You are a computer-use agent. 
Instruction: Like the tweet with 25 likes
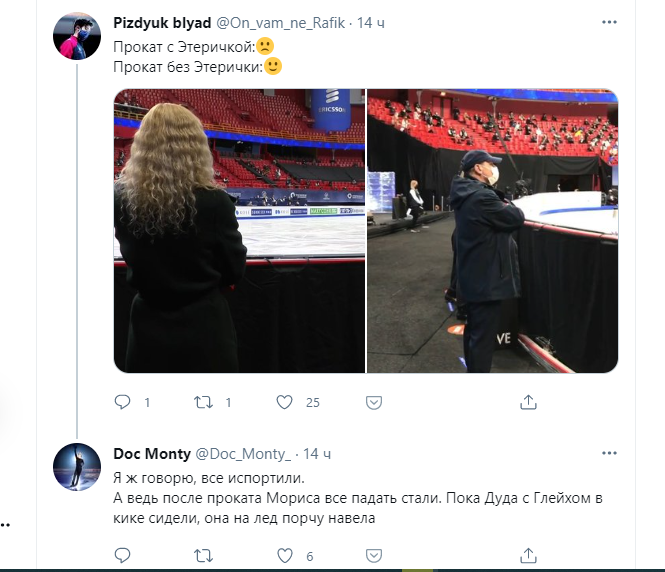(x=284, y=402)
